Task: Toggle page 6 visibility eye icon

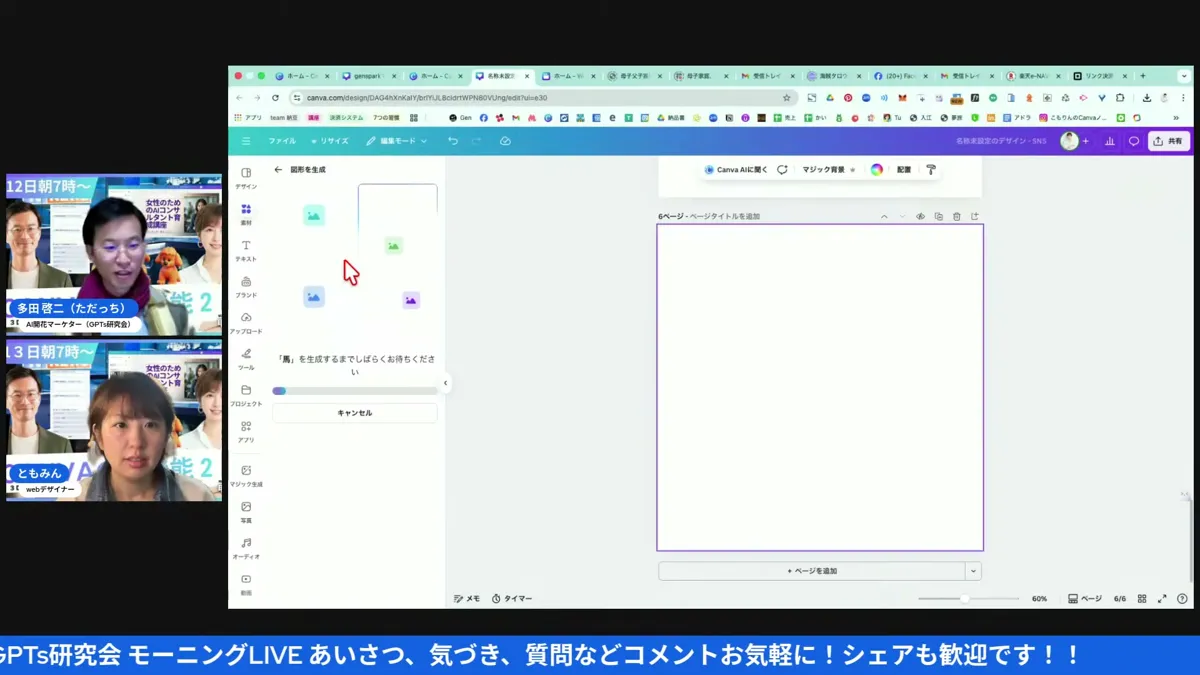Action: coord(920,216)
